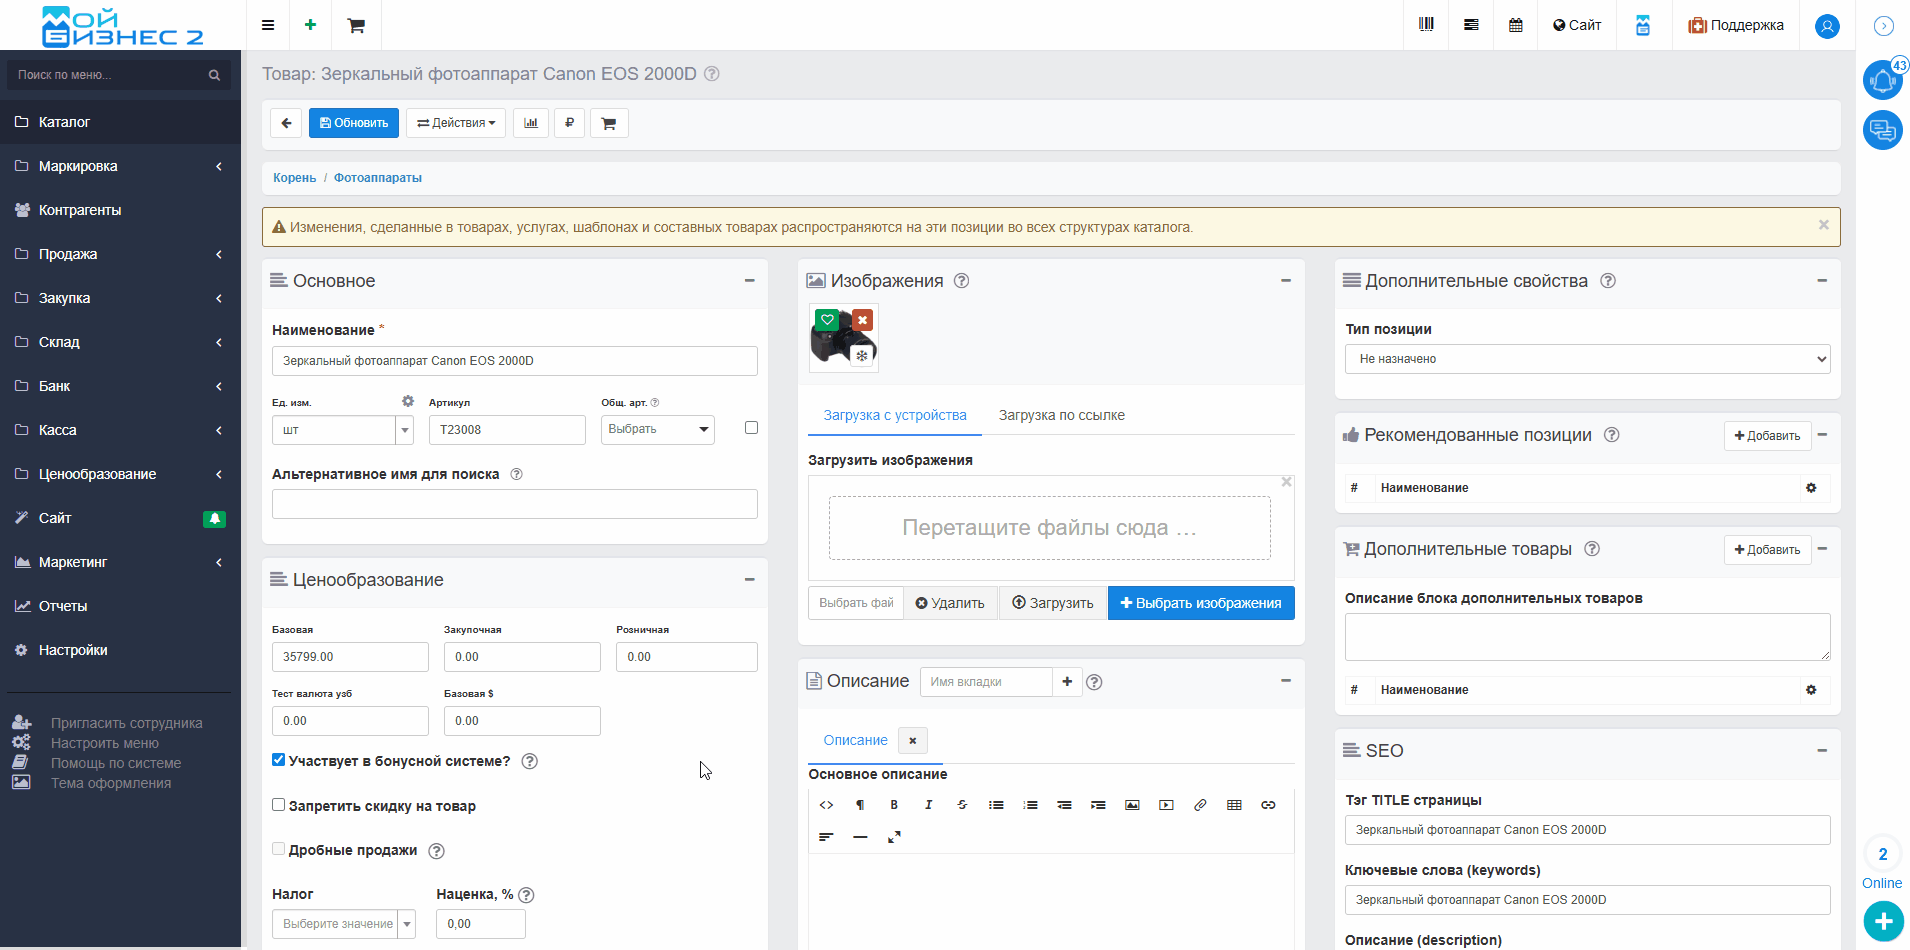The image size is (1910, 950).
Task: Enable Запретить скидку на товар checkbox
Action: 279,805
